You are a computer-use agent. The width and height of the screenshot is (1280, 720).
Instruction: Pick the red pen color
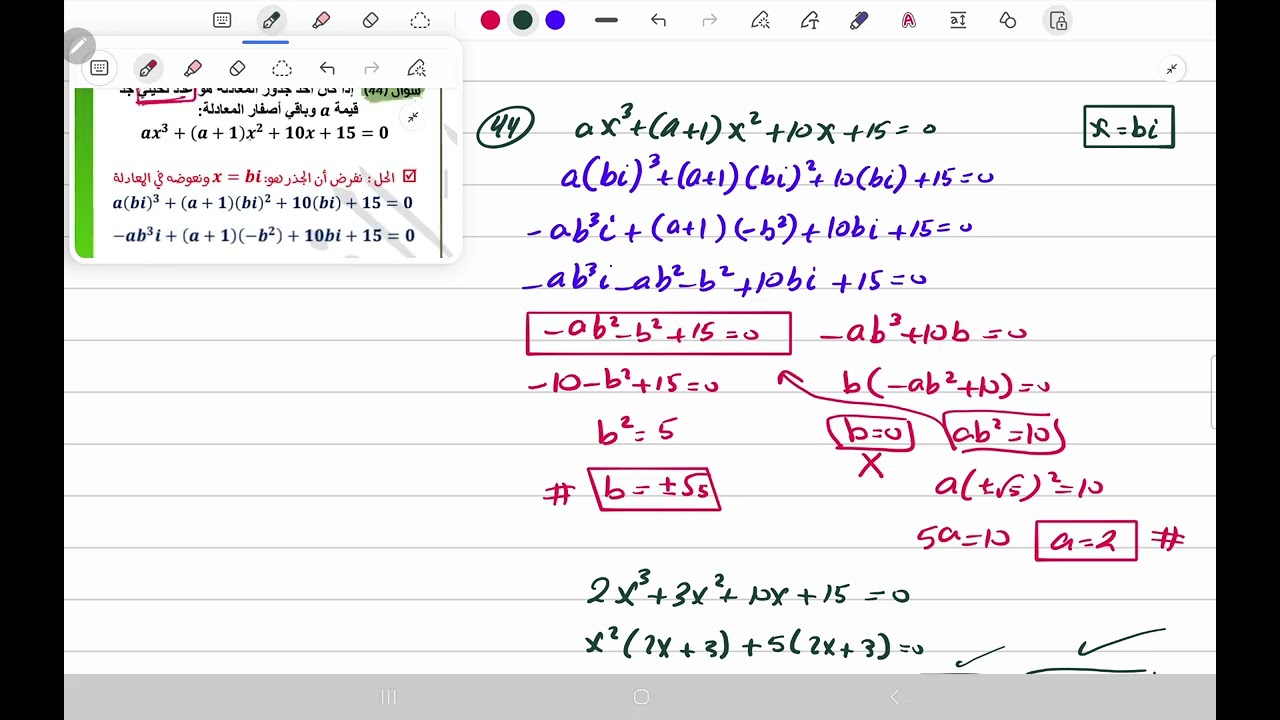490,20
